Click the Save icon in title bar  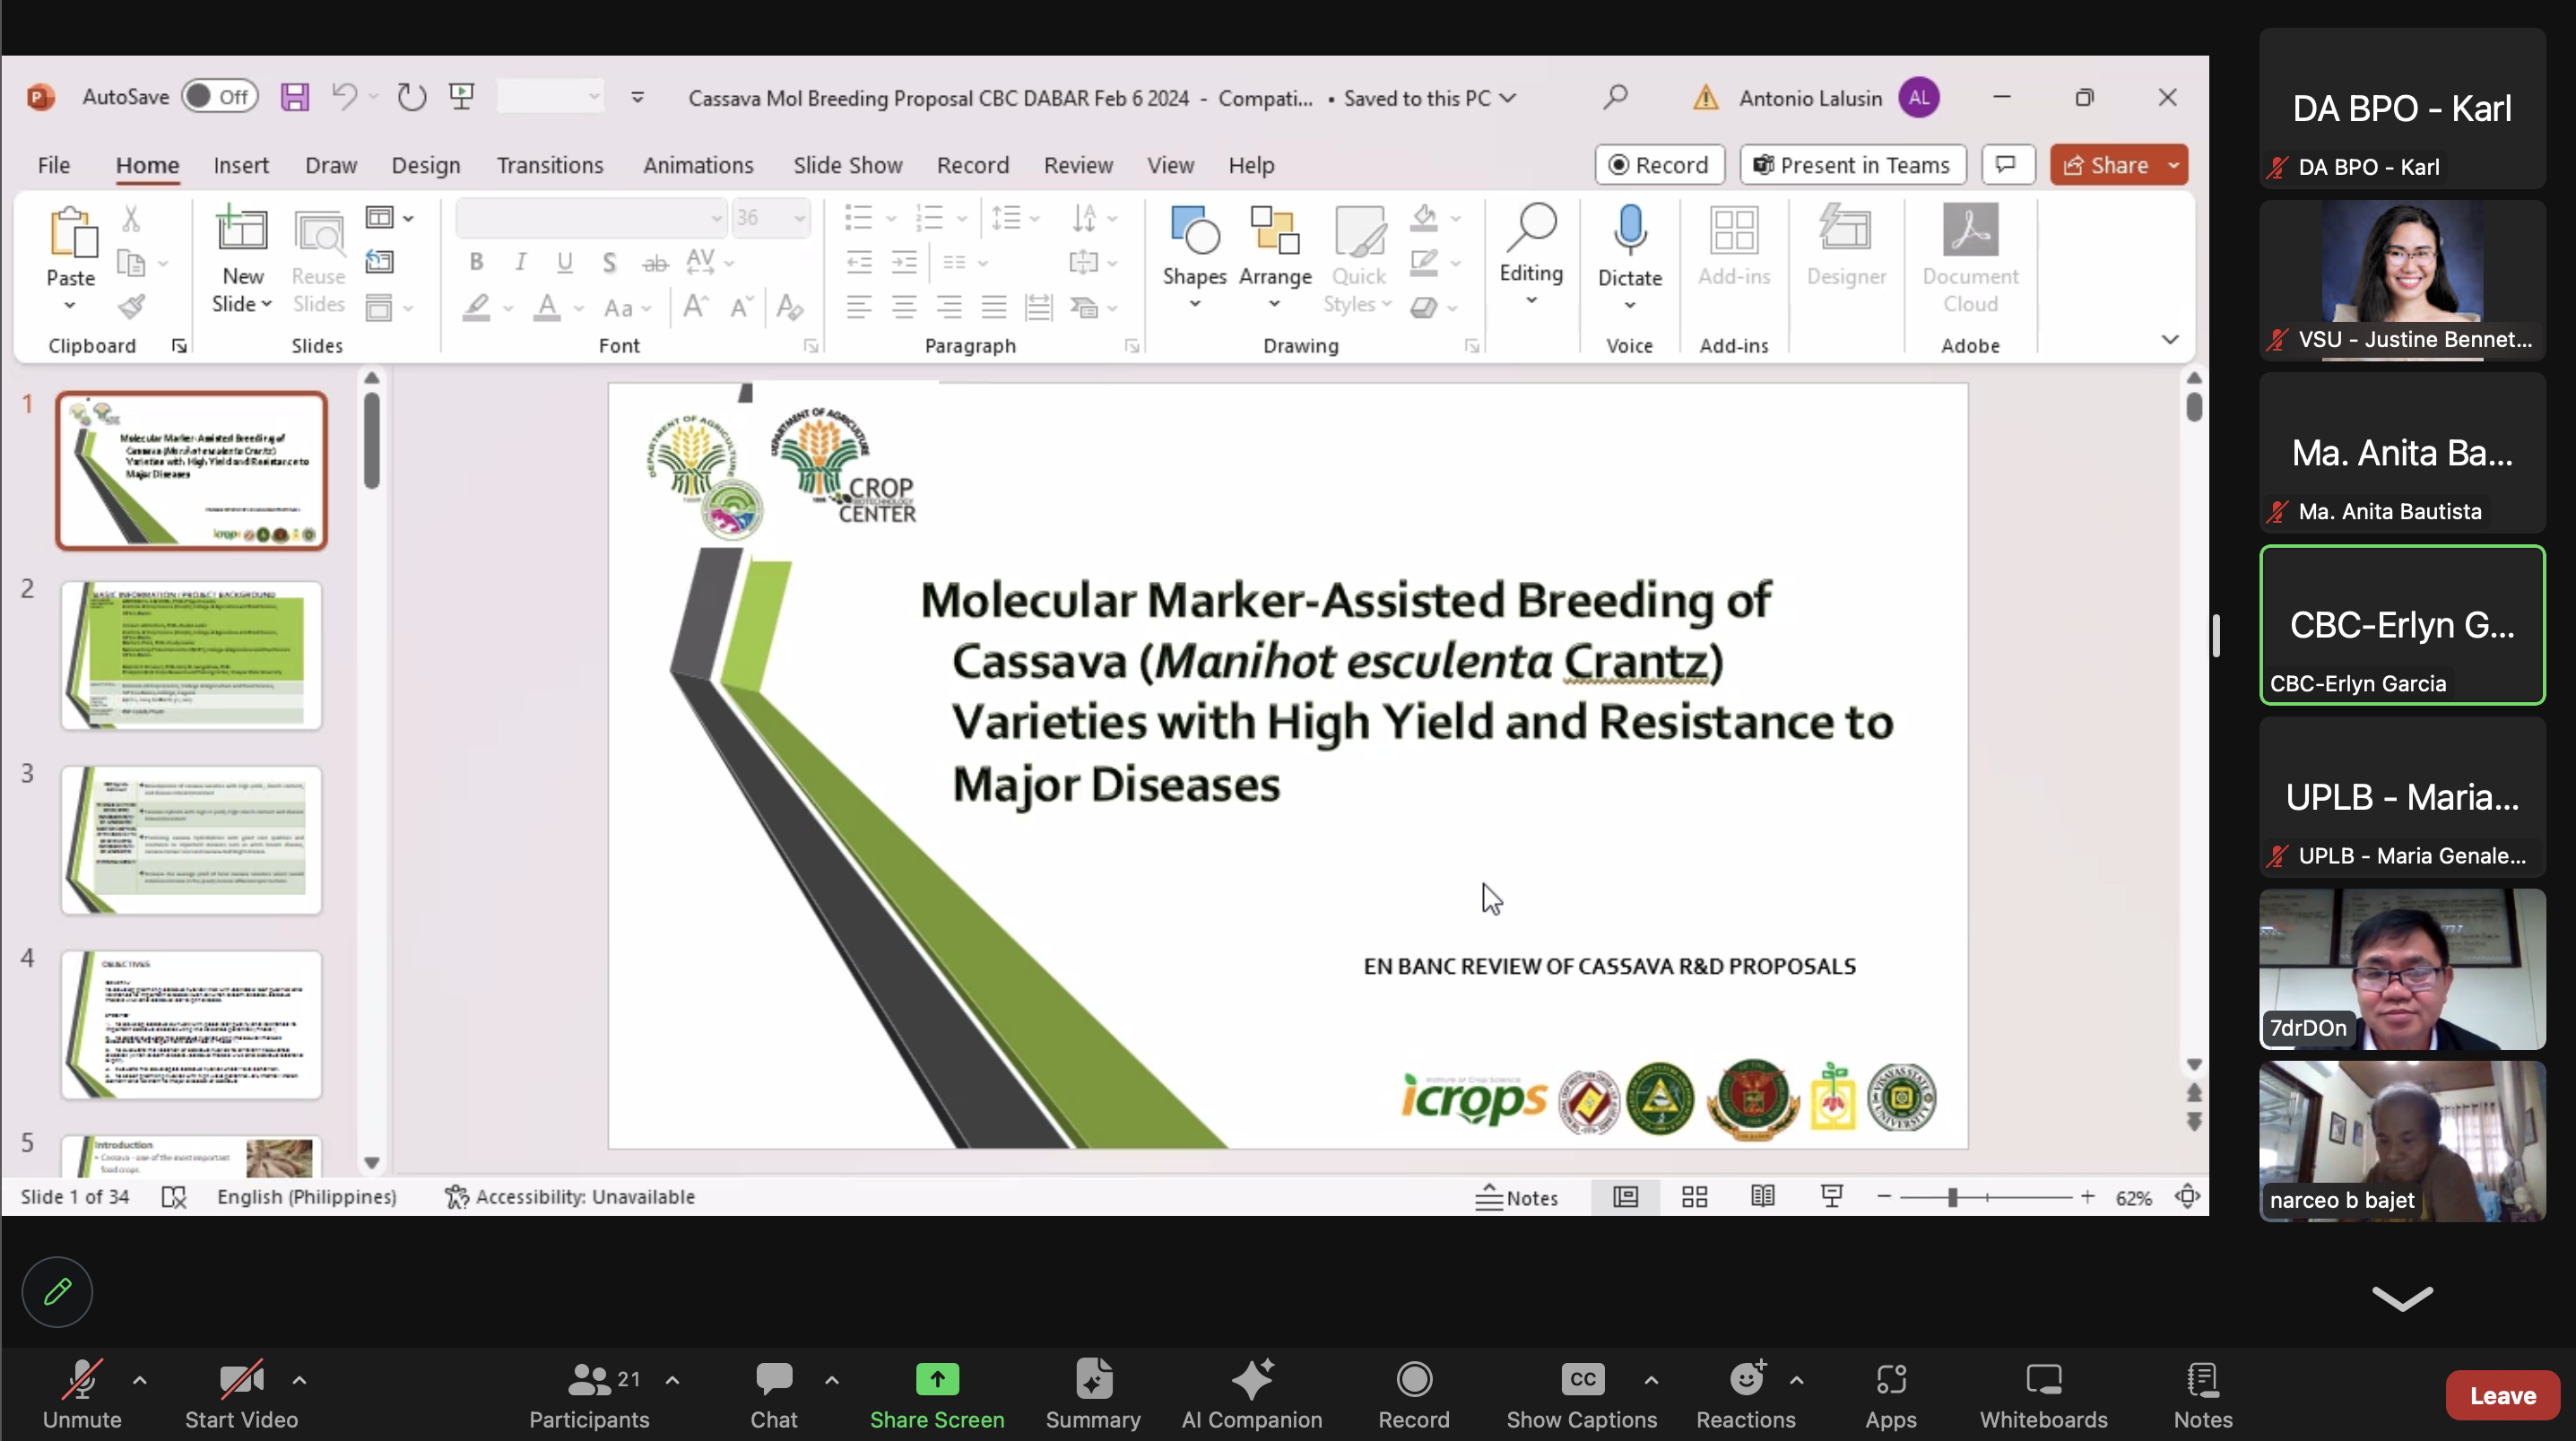click(x=294, y=97)
